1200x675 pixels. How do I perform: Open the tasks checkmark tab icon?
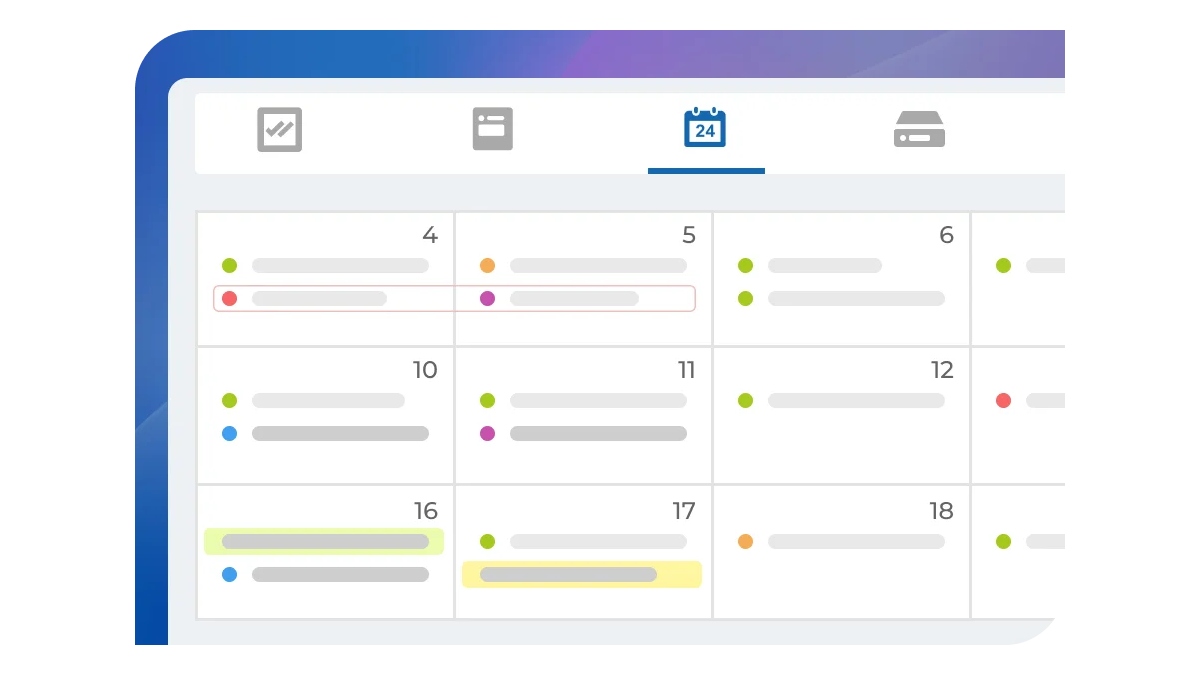click(x=279, y=130)
